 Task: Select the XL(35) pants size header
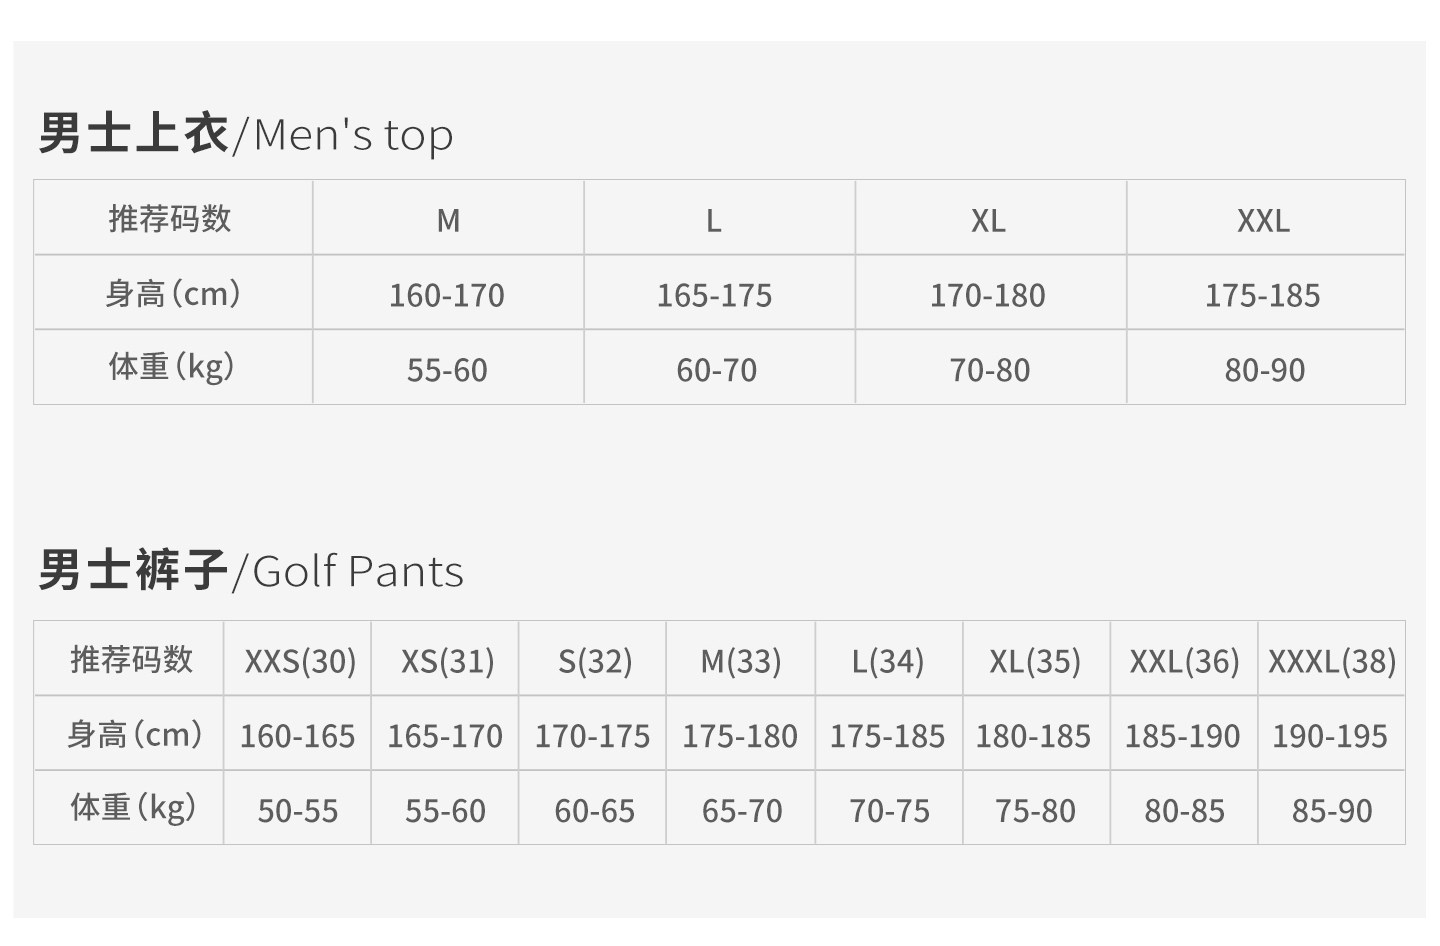pyautogui.click(x=1036, y=660)
